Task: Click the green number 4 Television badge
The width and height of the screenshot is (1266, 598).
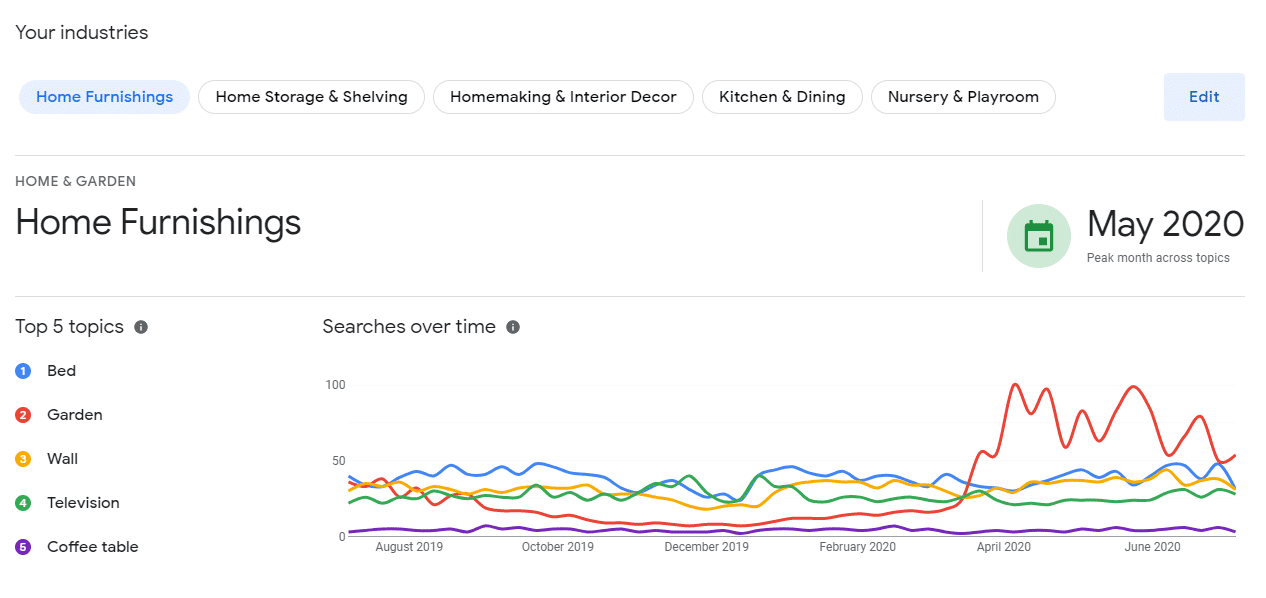Action: click(x=23, y=503)
